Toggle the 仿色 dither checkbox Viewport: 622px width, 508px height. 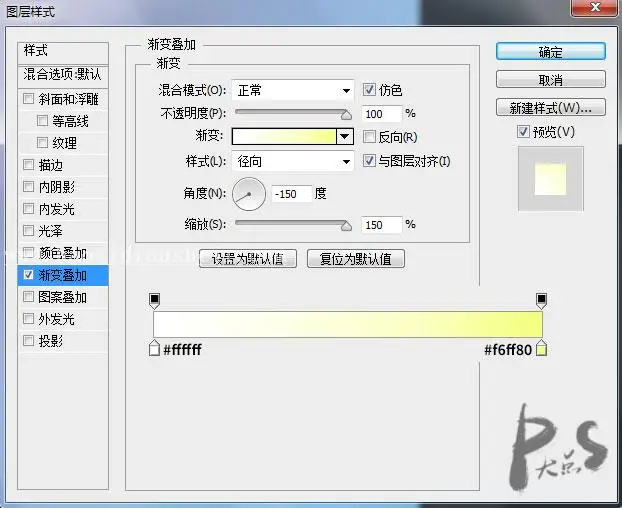[x=369, y=90]
